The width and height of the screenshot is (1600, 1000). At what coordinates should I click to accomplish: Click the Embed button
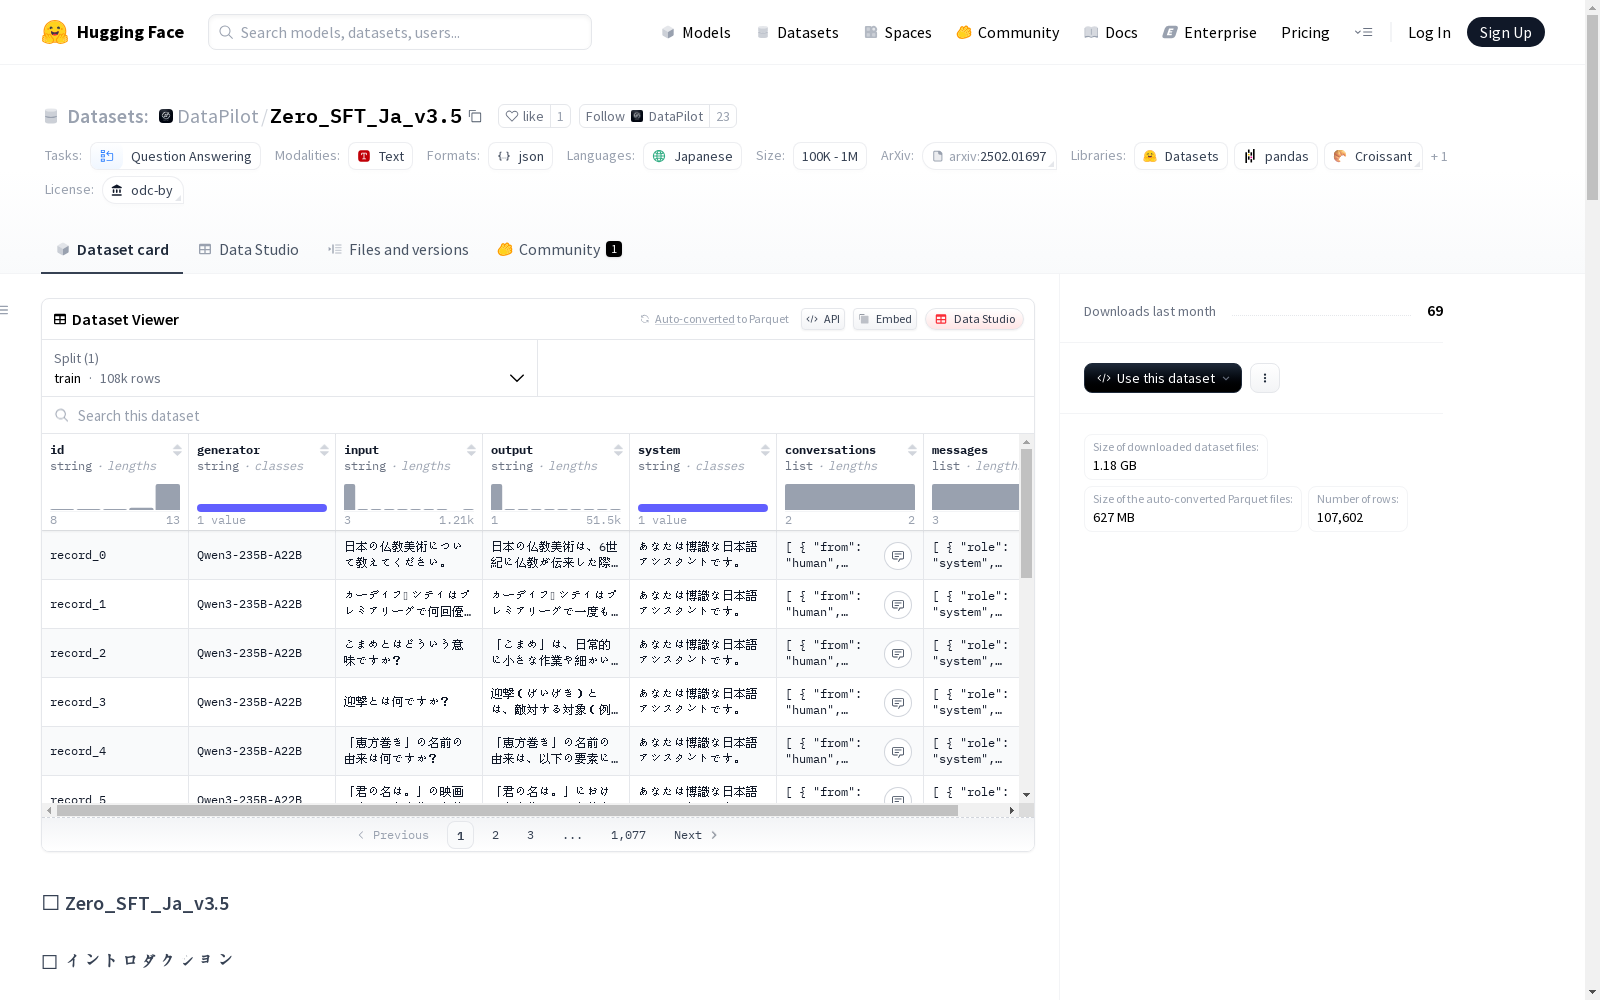885,319
